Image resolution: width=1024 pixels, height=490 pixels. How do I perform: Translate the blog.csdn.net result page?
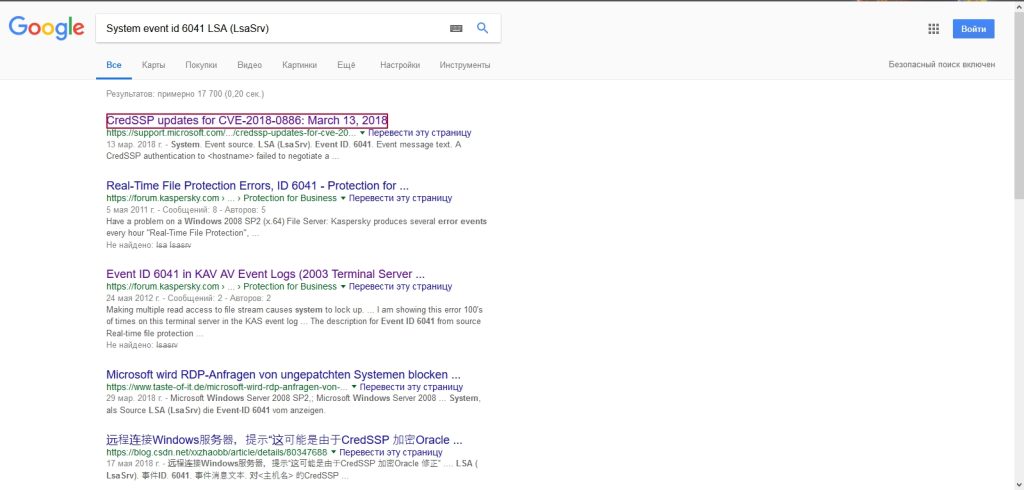(x=391, y=452)
